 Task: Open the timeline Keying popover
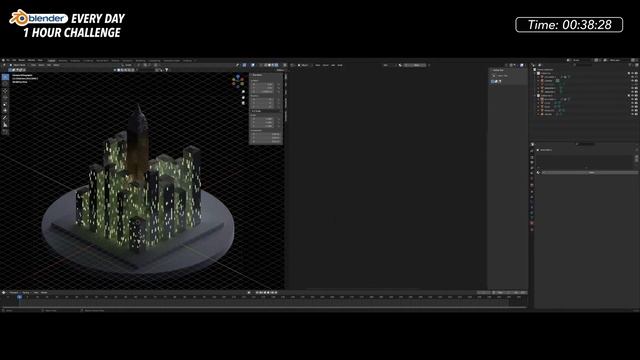coord(25,292)
